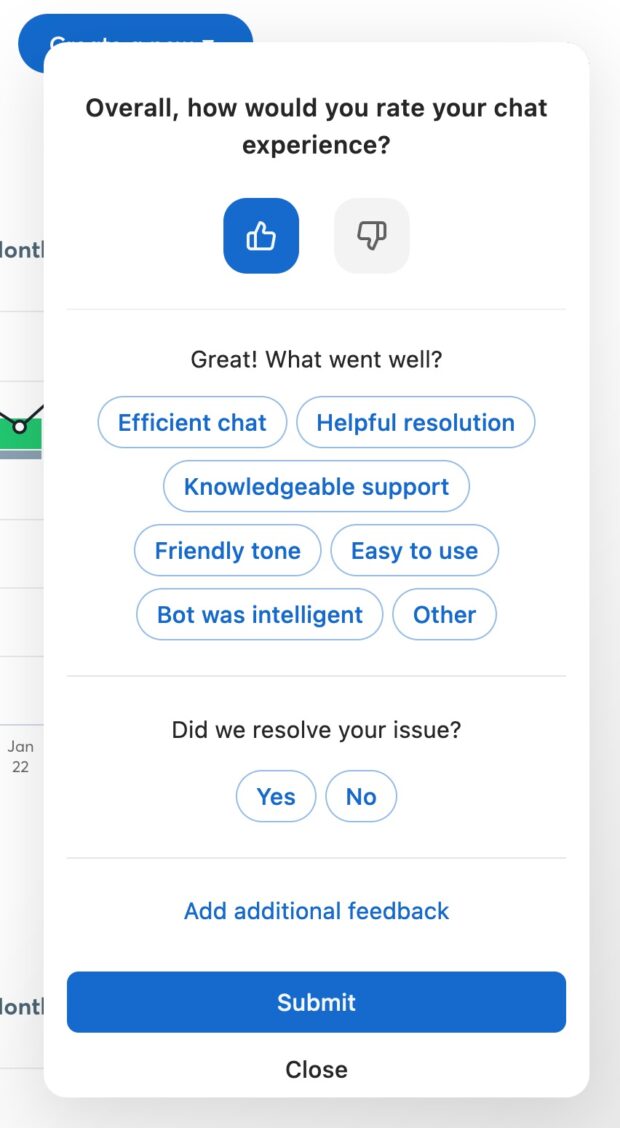620x1128 pixels.
Task: Select the Other feedback chip
Action: point(444,615)
